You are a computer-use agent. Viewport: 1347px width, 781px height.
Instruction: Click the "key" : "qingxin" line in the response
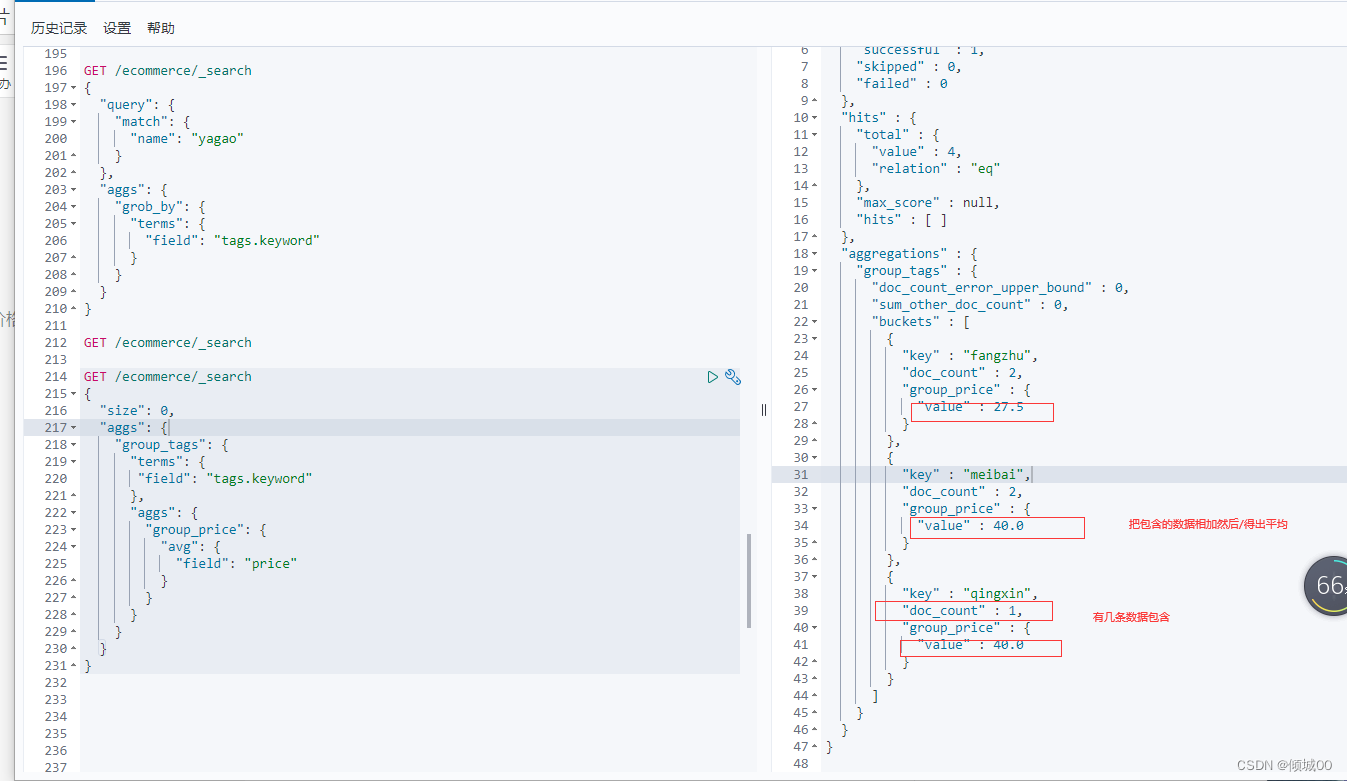coord(971,594)
